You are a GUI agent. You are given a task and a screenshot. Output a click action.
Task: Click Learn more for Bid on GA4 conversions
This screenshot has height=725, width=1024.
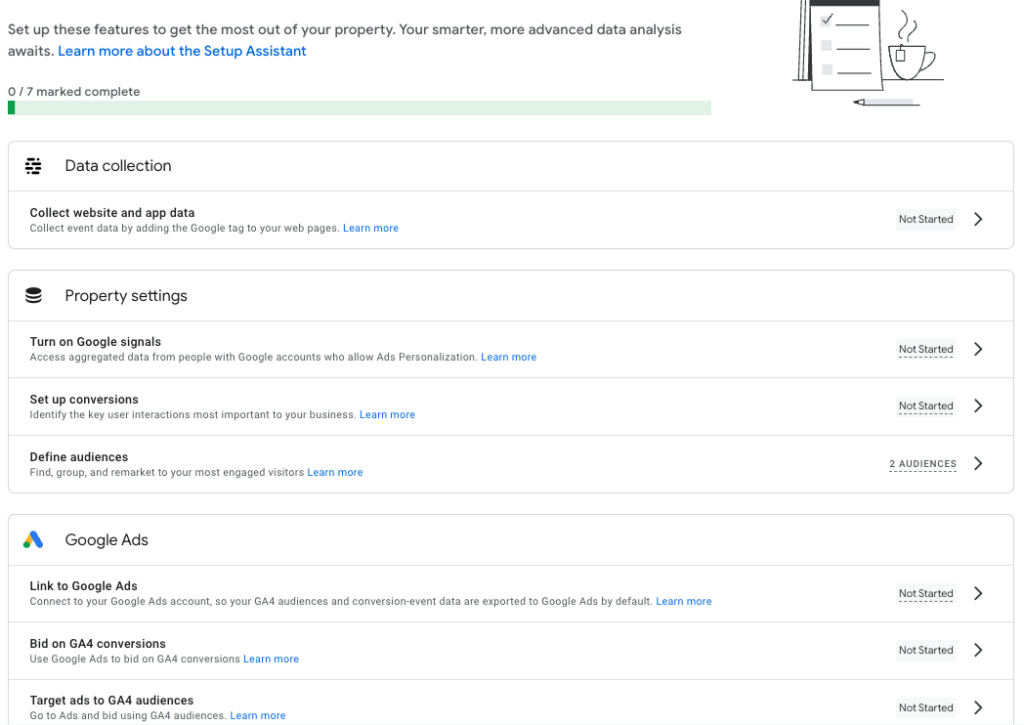pos(270,658)
